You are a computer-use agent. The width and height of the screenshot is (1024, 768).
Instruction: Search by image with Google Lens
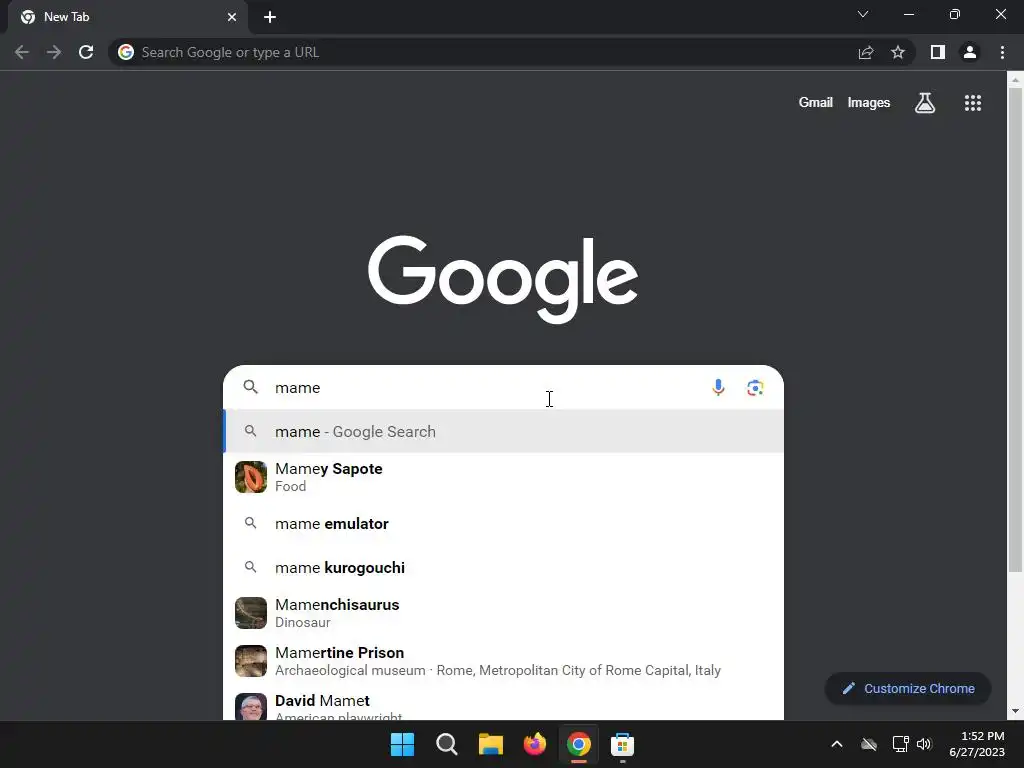pyautogui.click(x=755, y=388)
